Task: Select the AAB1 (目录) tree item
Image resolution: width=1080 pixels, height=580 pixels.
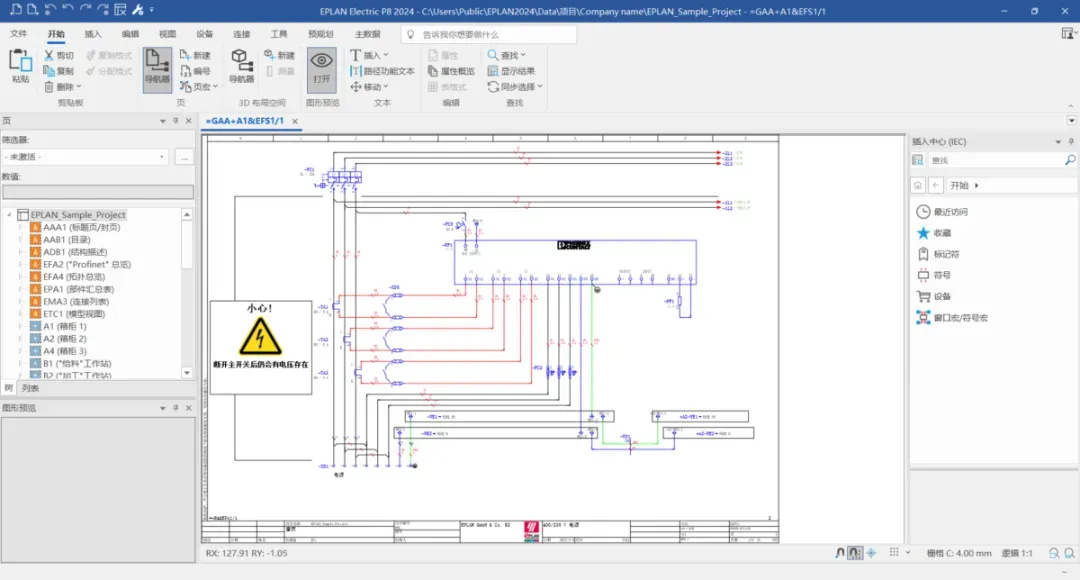Action: (66, 240)
